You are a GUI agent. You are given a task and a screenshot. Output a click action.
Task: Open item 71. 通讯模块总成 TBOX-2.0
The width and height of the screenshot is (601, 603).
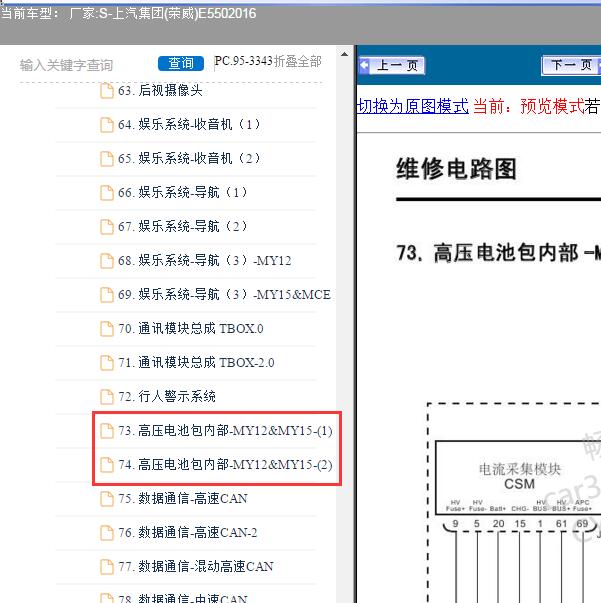pos(196,363)
